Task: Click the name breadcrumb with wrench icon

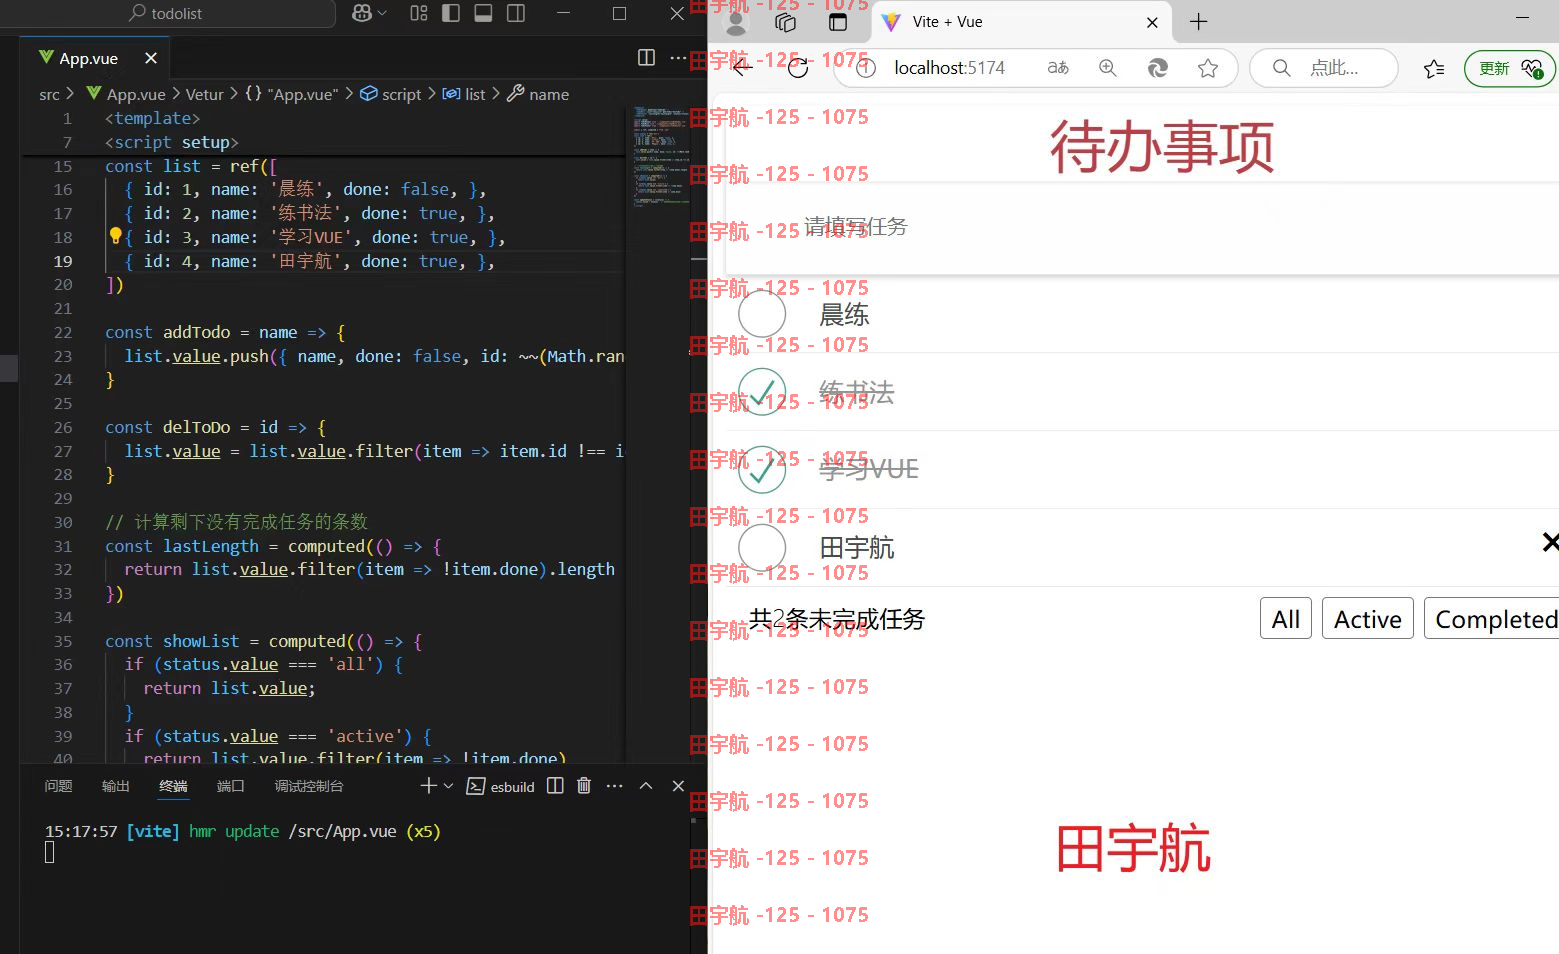Action: 538,94
